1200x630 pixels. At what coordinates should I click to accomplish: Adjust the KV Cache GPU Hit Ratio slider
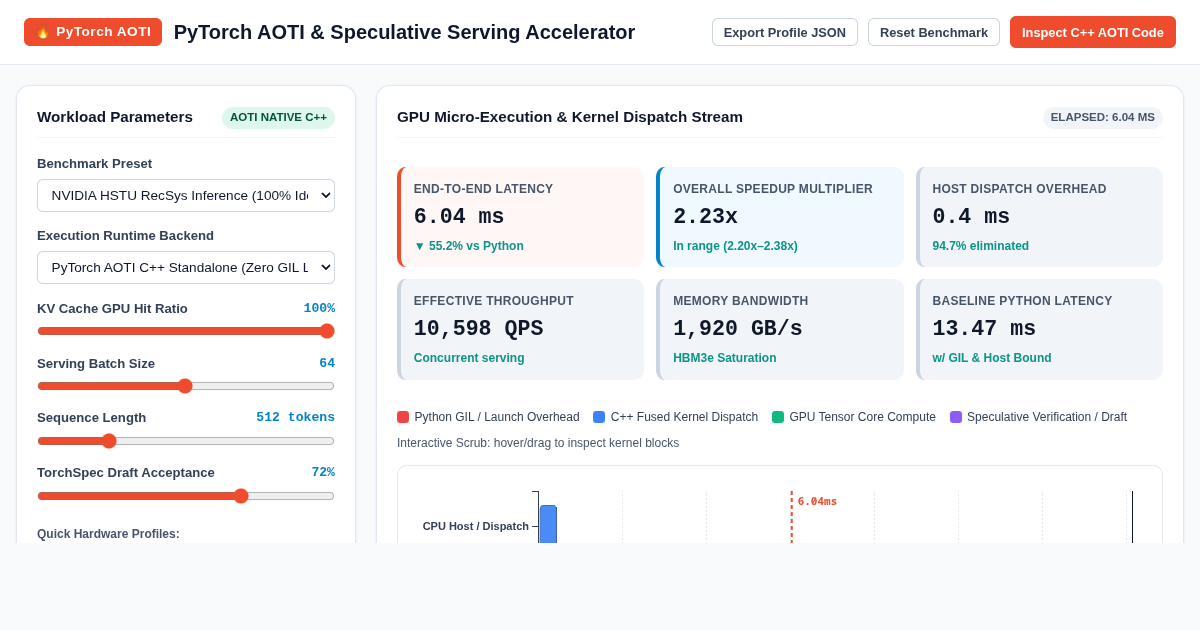186,331
